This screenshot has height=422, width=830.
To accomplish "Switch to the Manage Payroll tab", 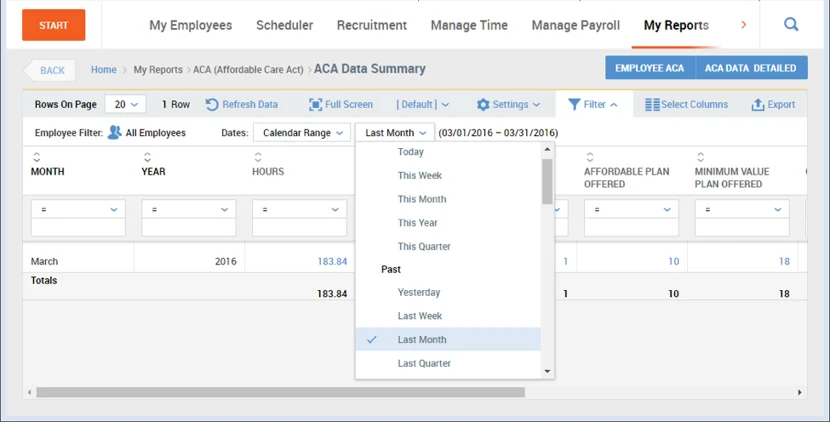I will coord(575,25).
